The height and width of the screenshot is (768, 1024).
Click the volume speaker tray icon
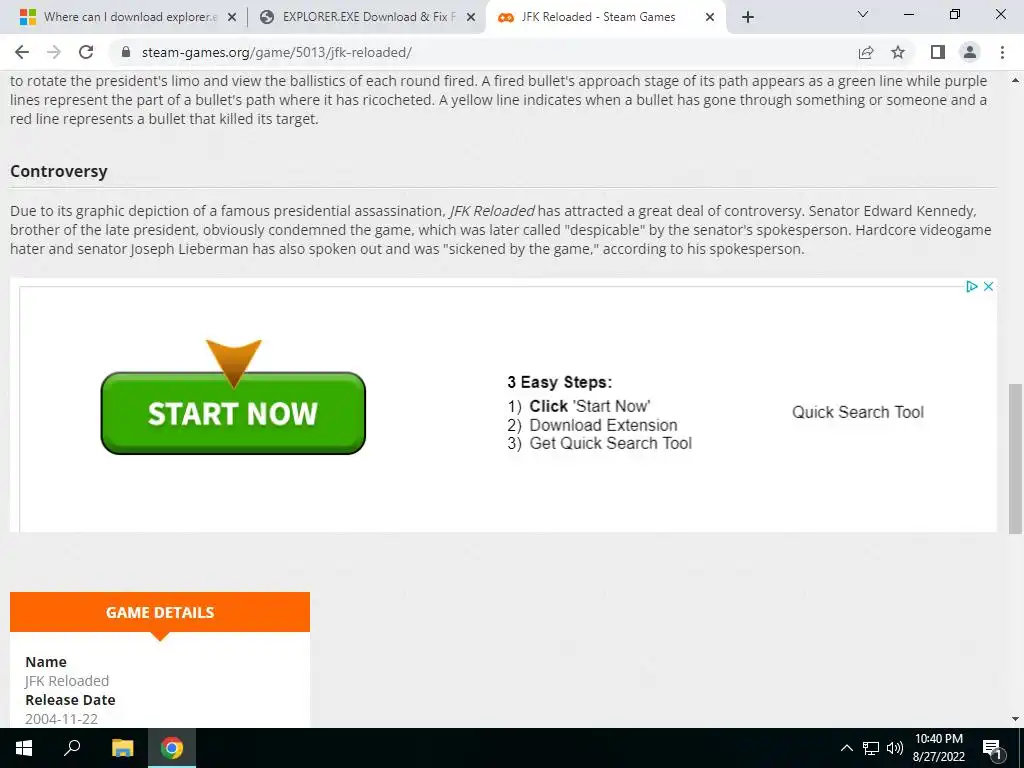click(x=895, y=748)
